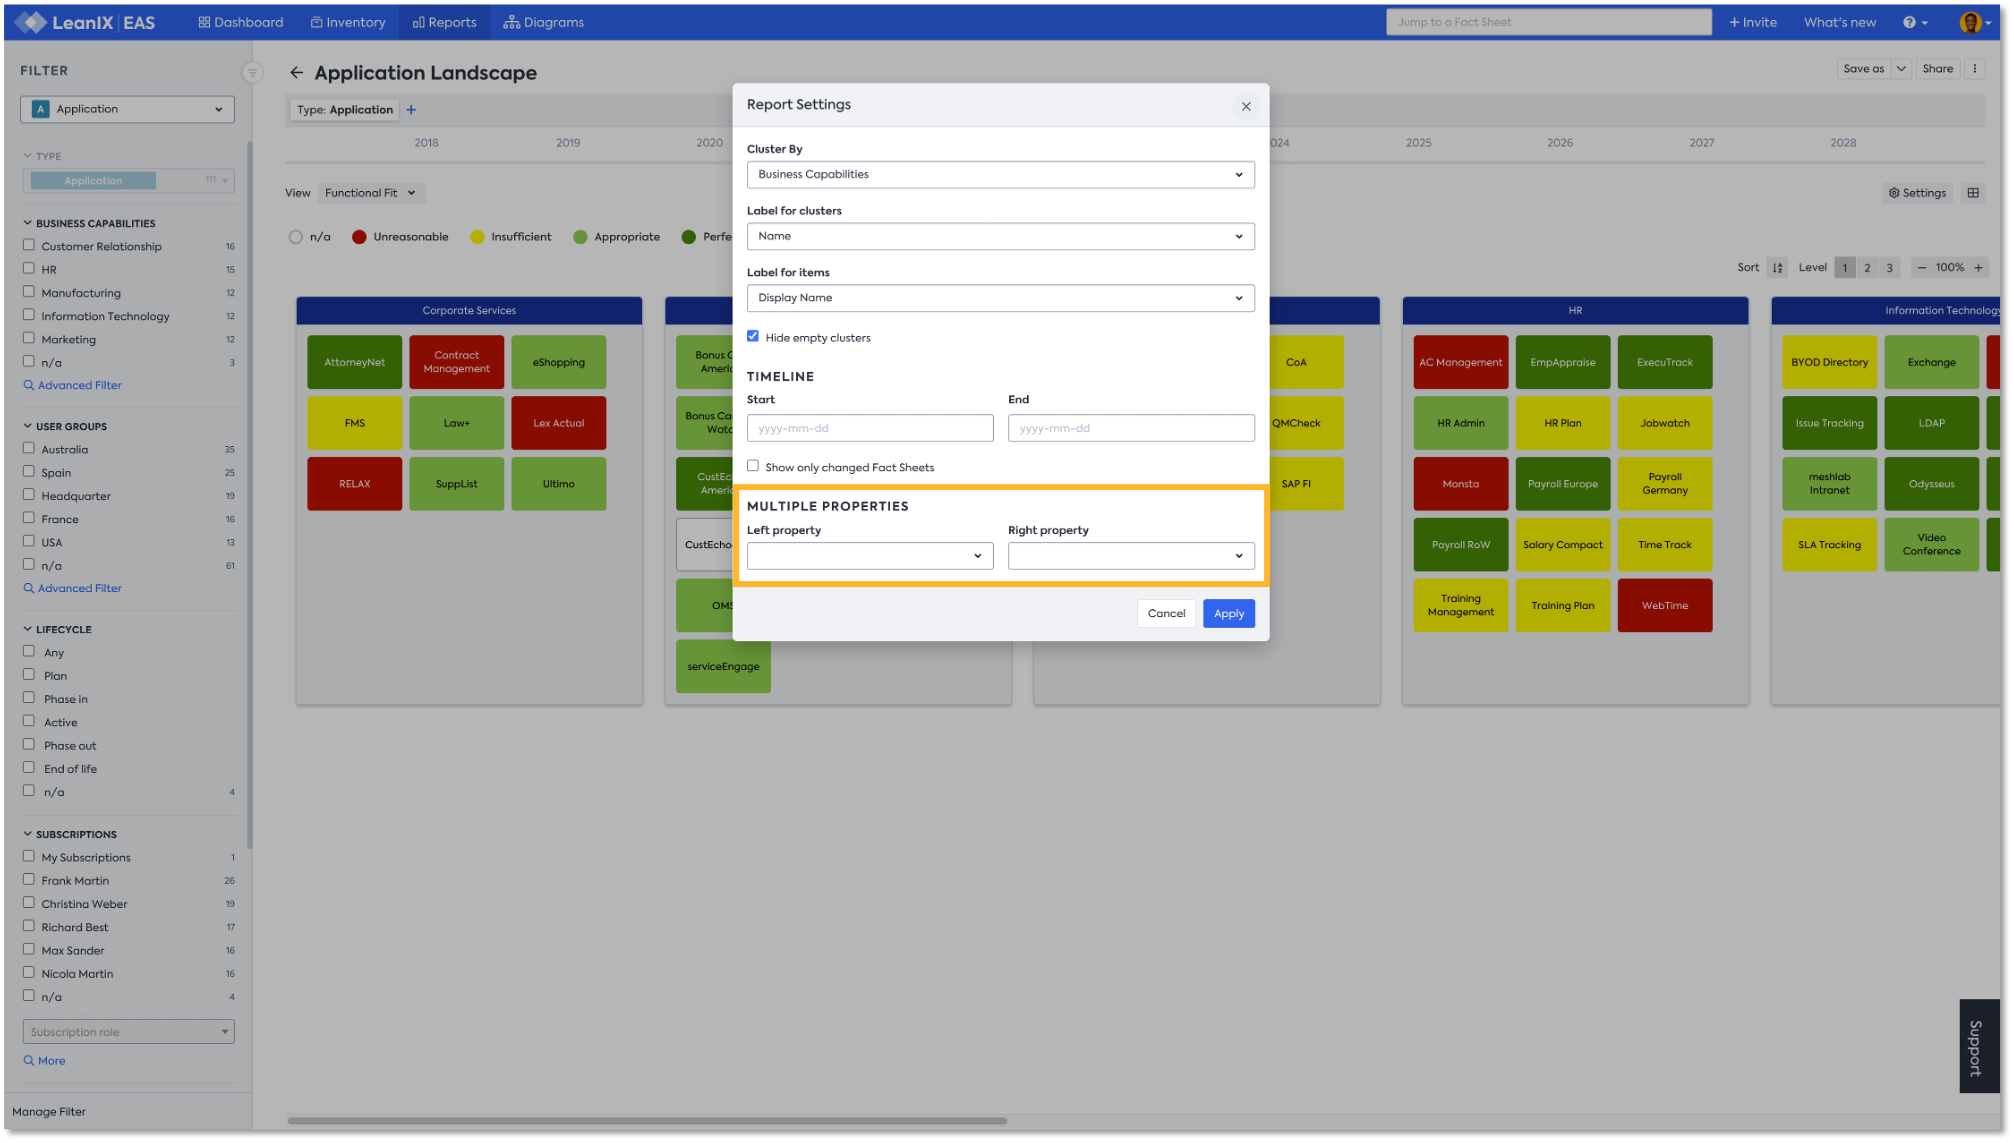Click the back arrow beside Application Landscape
Screen dimensions: 2014x1143
coord(296,73)
